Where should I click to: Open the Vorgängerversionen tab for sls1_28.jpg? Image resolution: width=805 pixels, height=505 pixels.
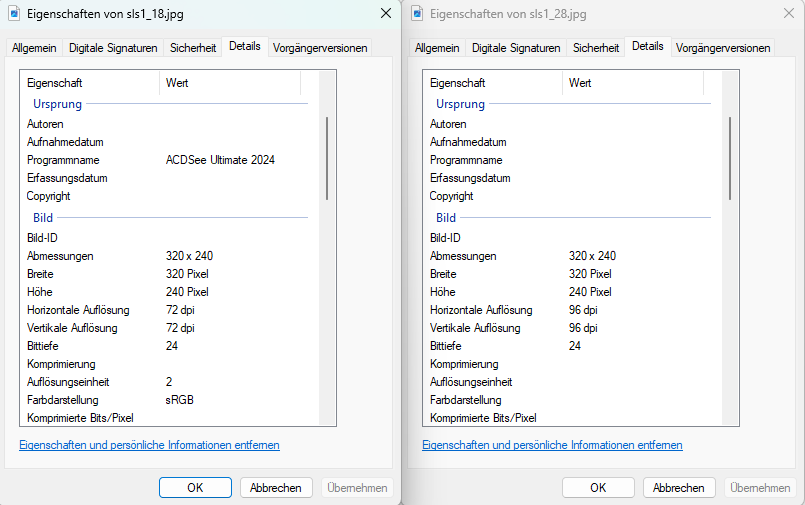tap(723, 47)
